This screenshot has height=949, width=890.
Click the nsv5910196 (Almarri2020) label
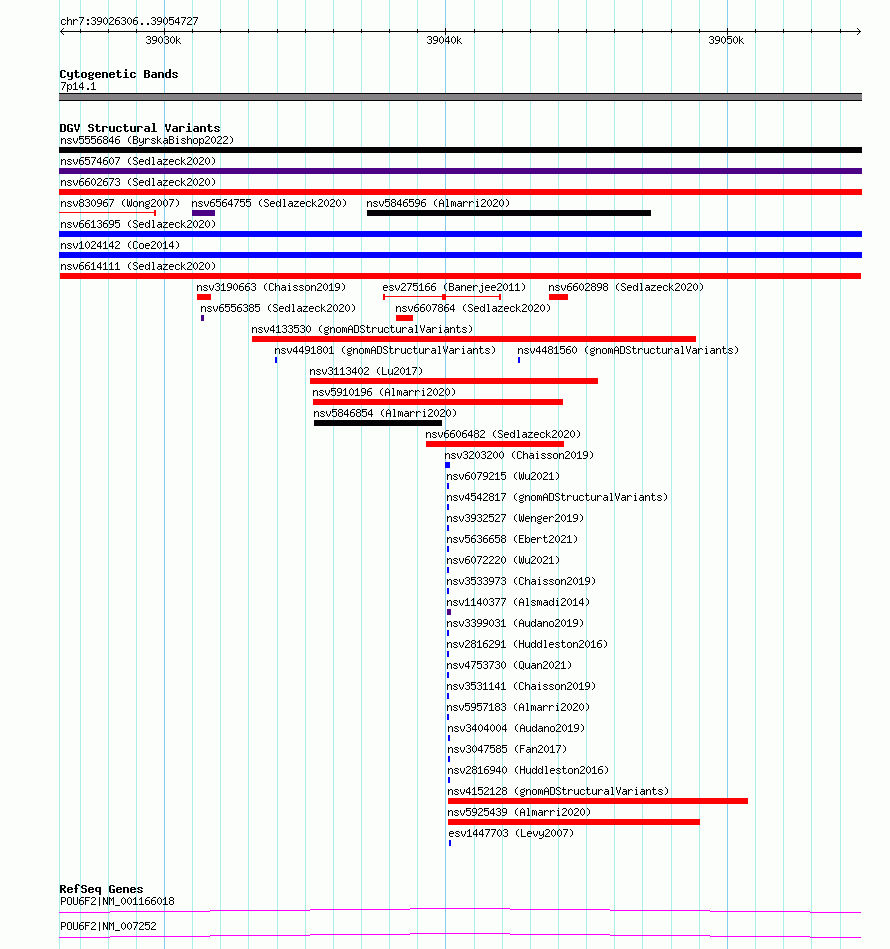point(384,392)
